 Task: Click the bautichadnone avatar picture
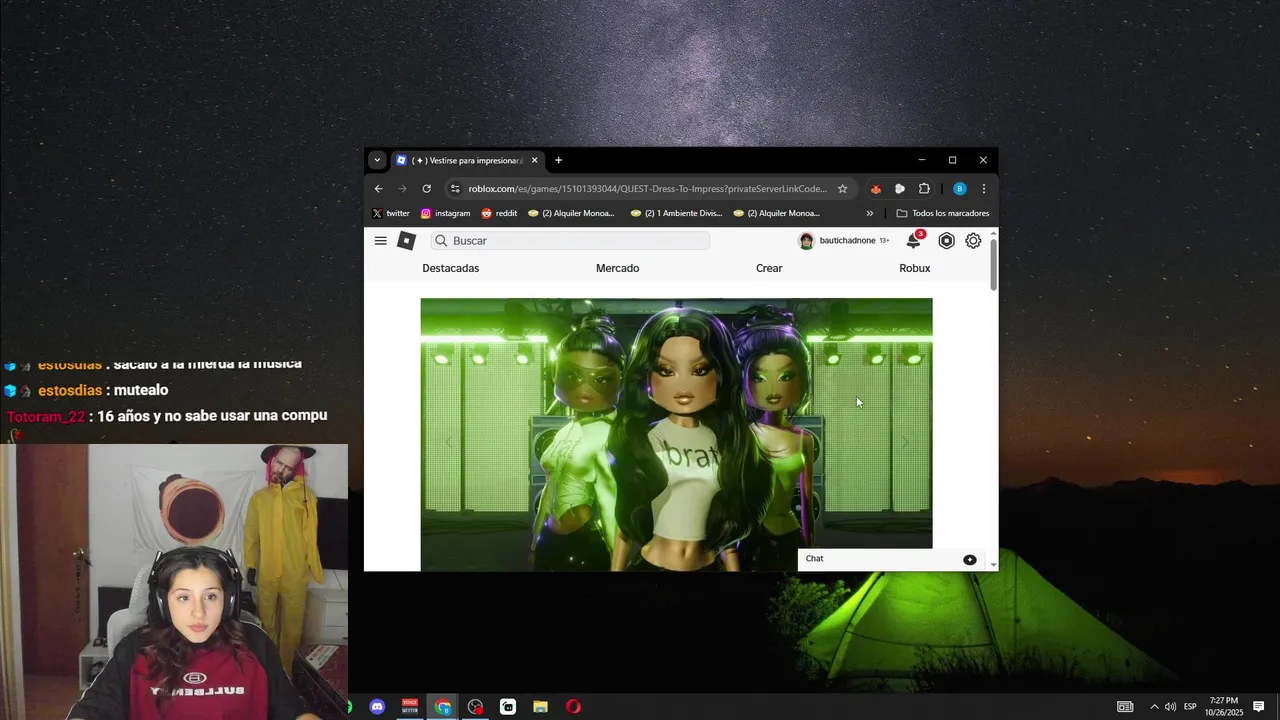tap(806, 241)
